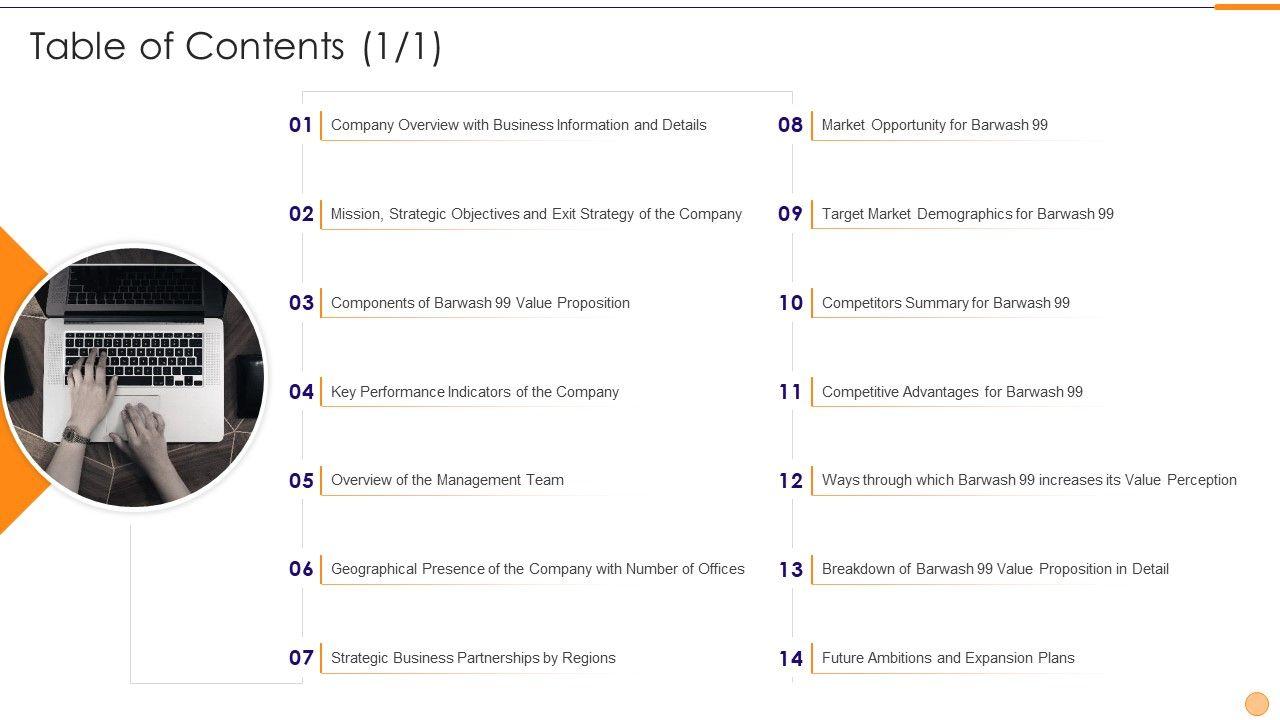The width and height of the screenshot is (1280, 720).
Task: Select "Breakdown of Barwash 99 Value Proposition"
Action: click(995, 569)
